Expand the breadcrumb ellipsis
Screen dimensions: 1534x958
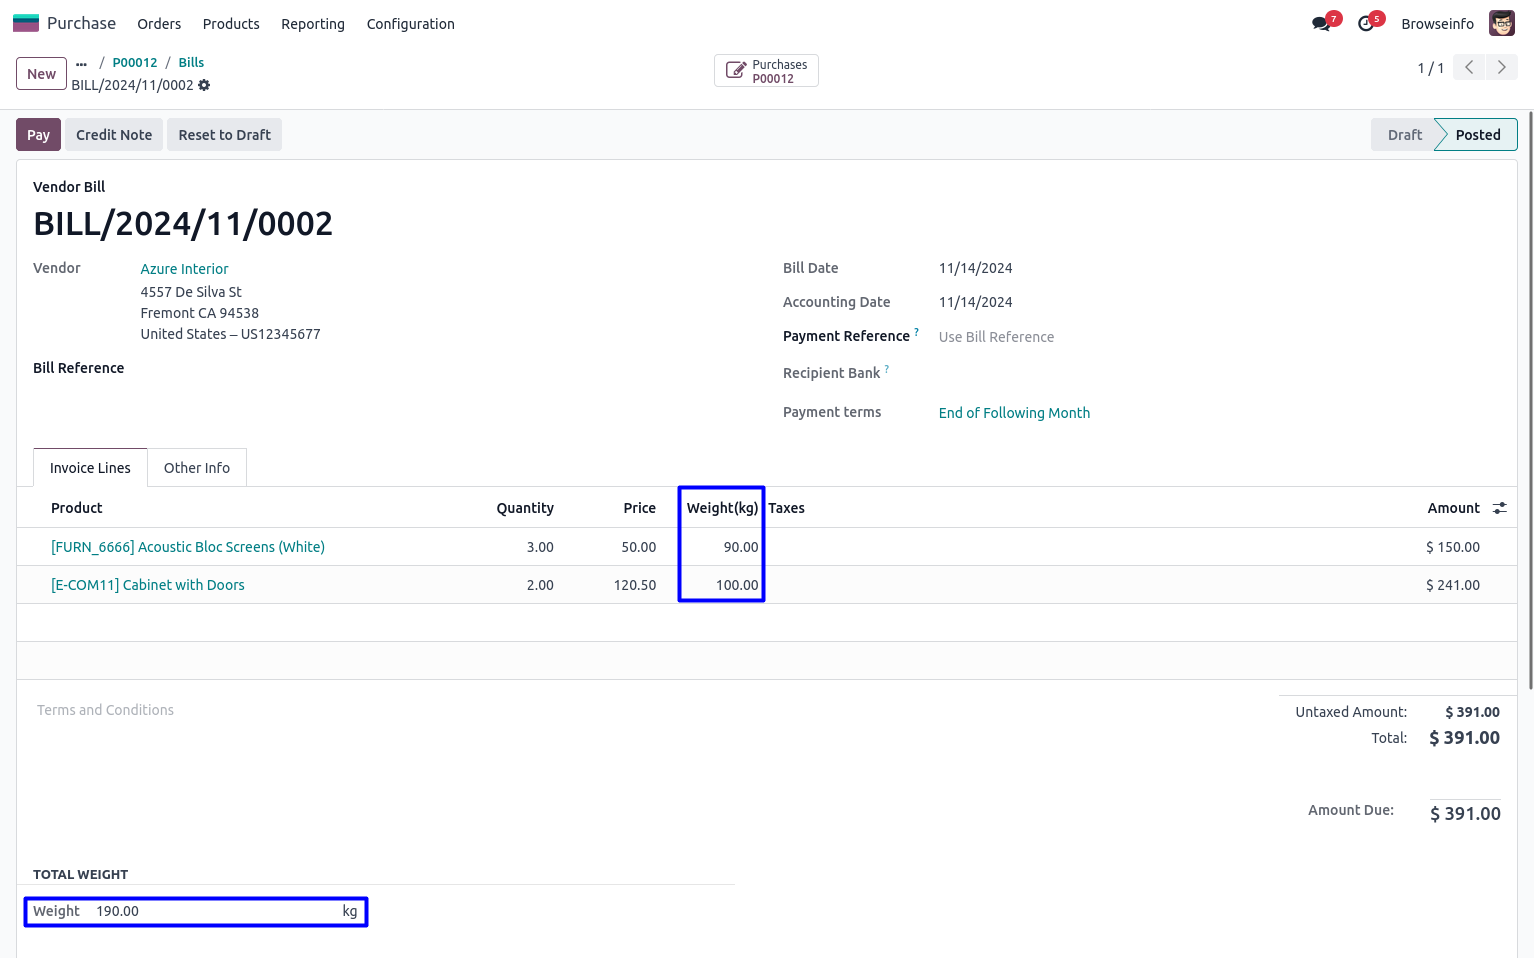(81, 63)
